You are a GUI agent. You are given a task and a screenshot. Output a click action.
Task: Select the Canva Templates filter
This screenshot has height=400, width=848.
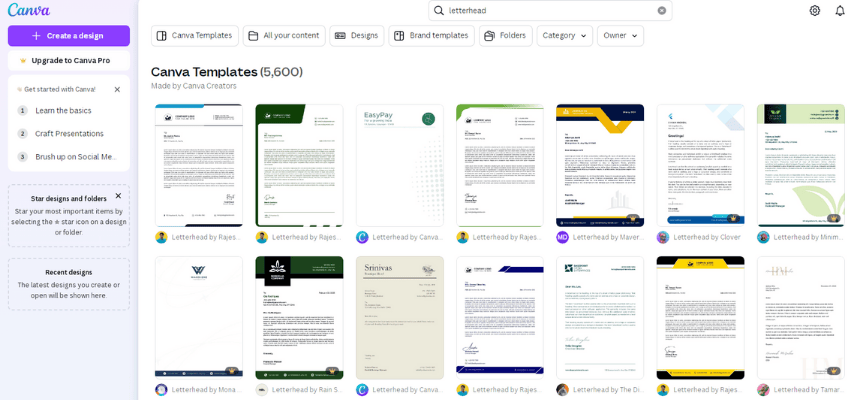[195, 36]
